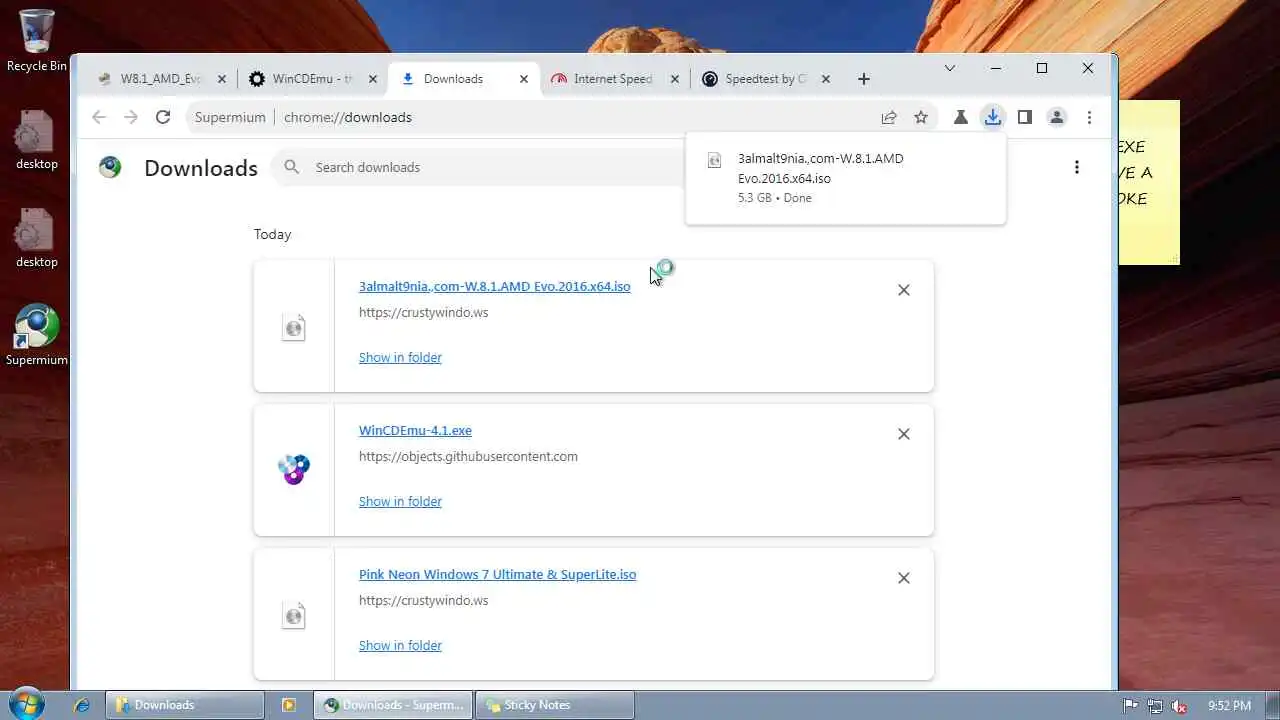Image resolution: width=1280 pixels, height=720 pixels.
Task: Click the media player taskbar icon
Action: pos(289,705)
